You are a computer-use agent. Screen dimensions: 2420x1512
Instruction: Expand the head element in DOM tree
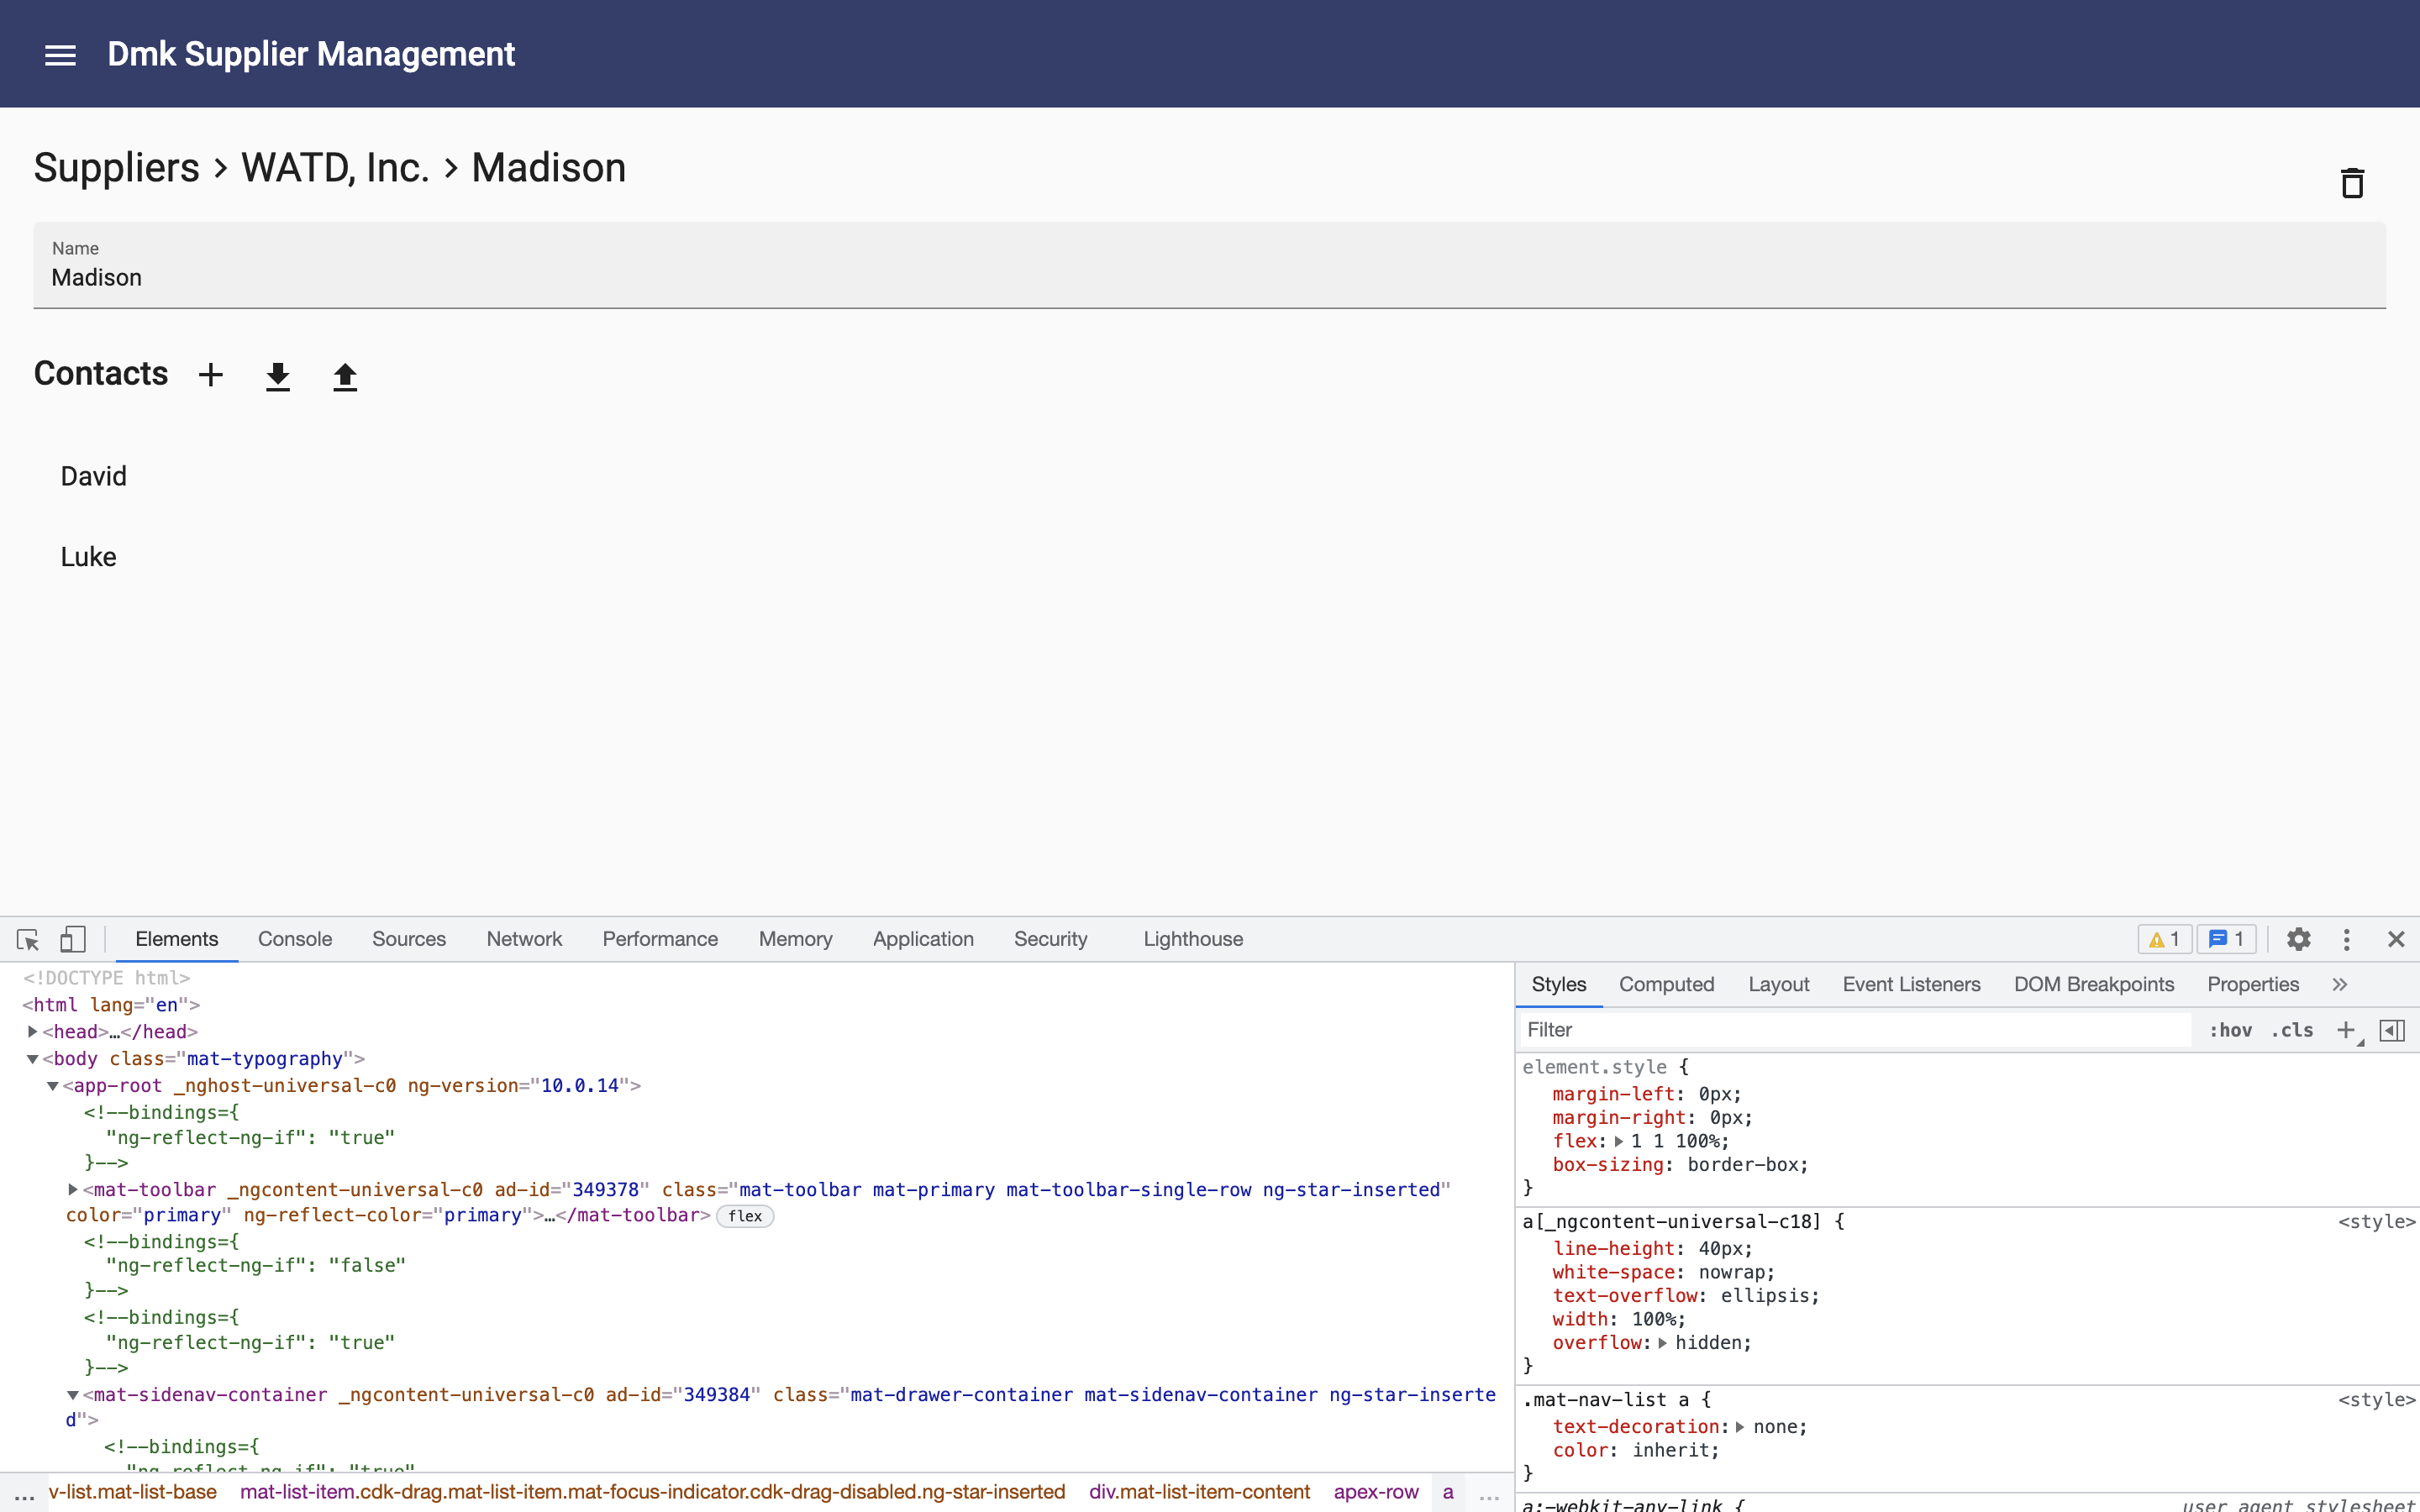point(31,1032)
